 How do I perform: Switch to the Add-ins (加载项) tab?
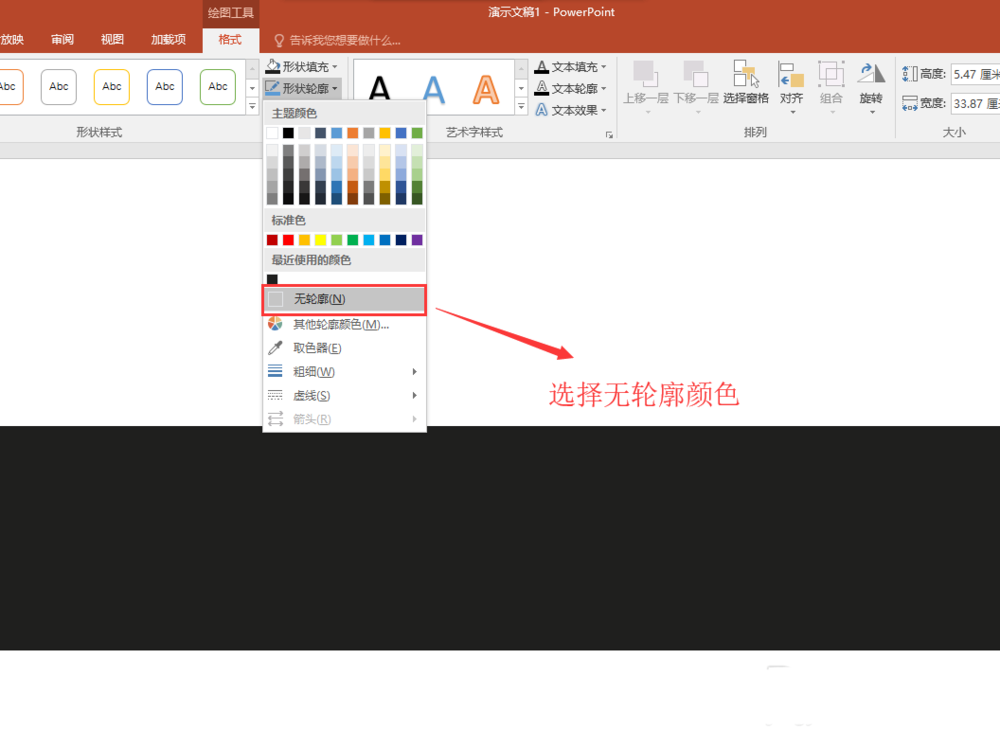click(x=168, y=40)
